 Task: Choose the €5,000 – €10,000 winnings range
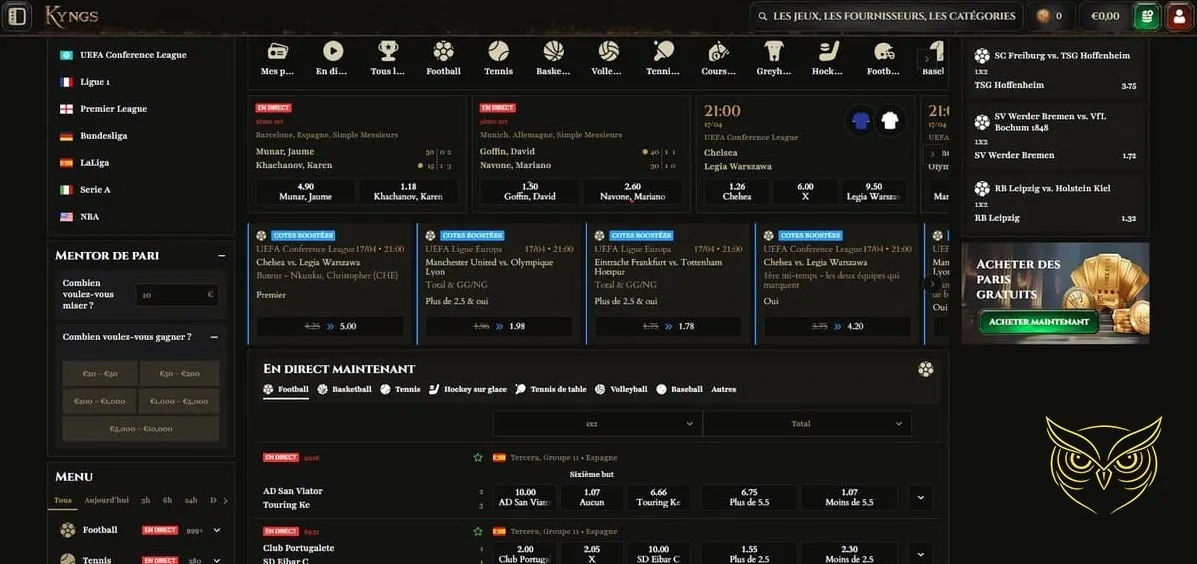point(141,429)
